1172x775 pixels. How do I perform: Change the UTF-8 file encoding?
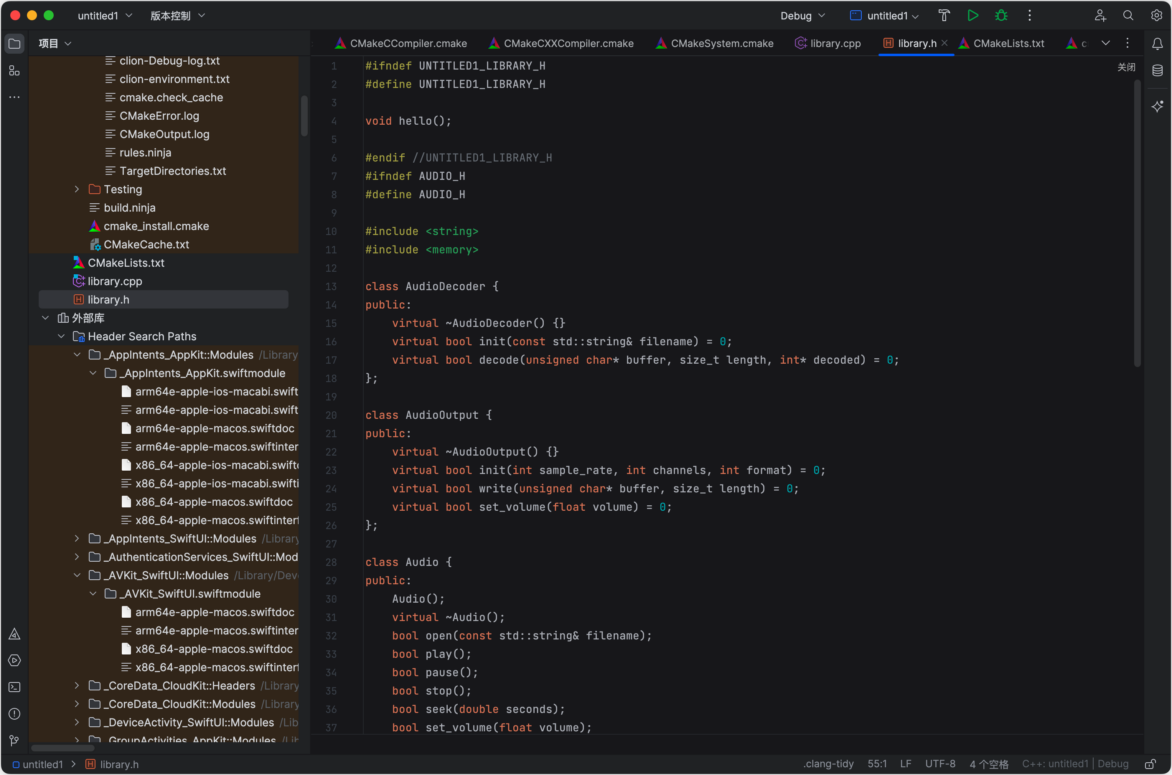point(940,764)
